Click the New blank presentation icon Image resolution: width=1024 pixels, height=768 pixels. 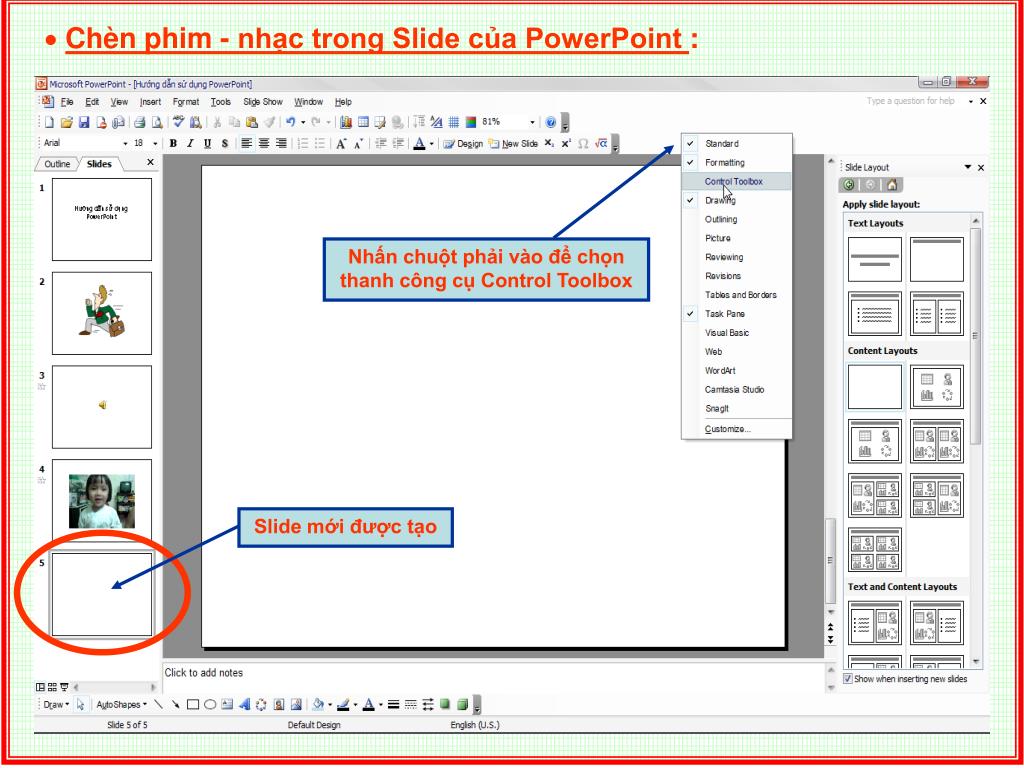50,122
